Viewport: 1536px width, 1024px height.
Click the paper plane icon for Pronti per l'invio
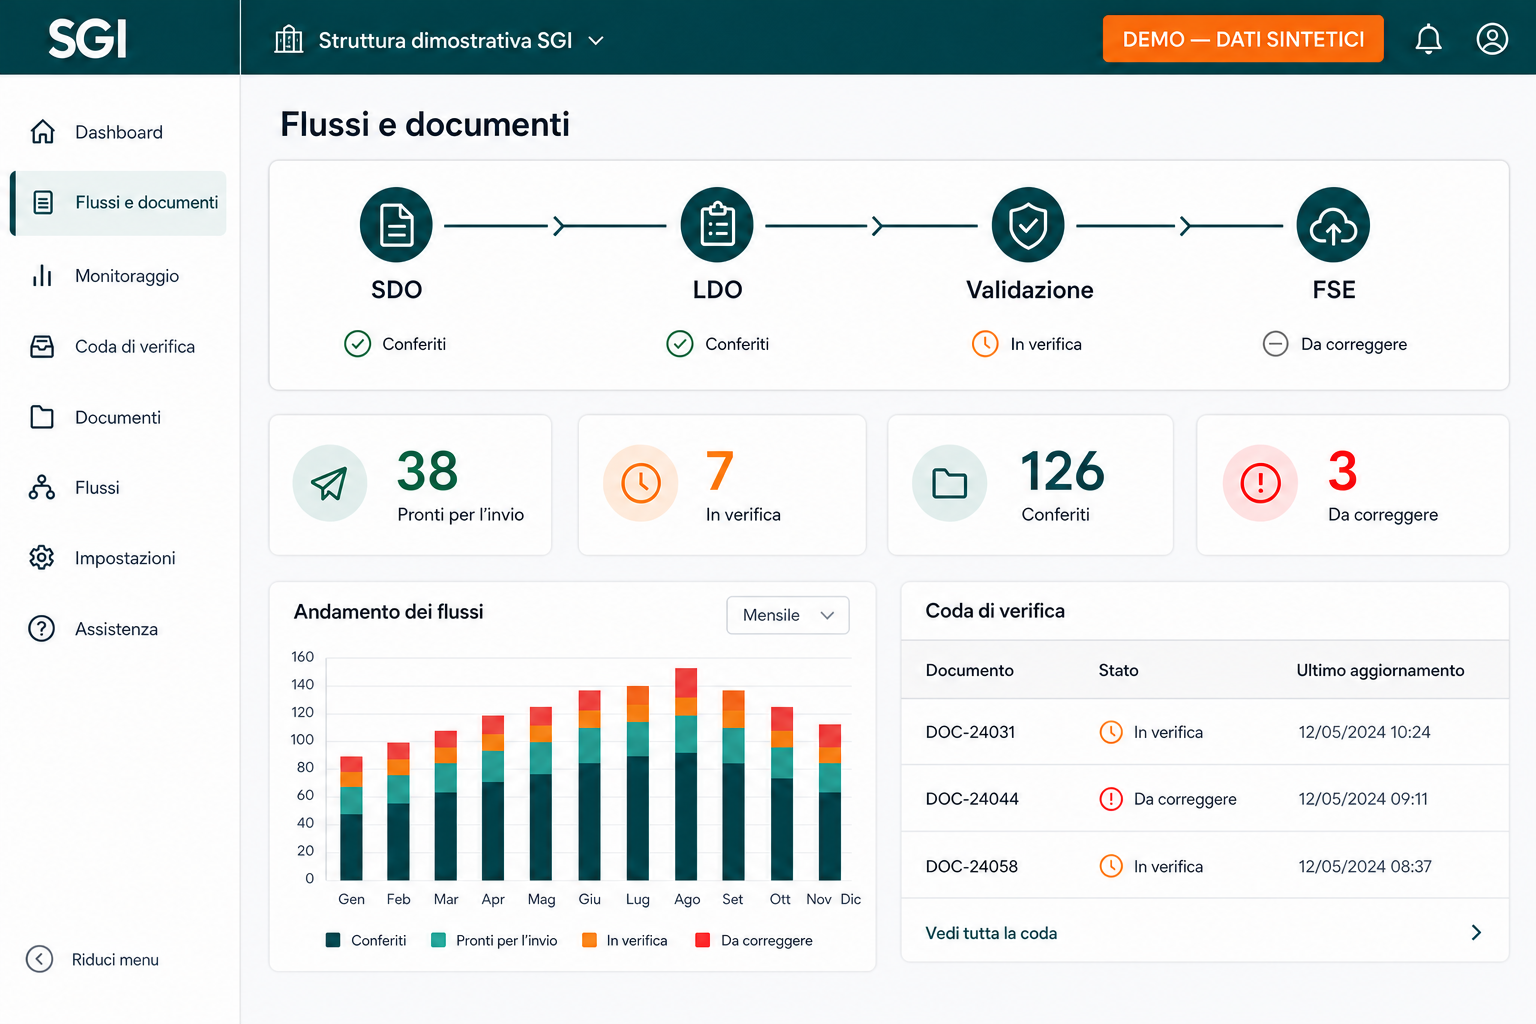pos(330,483)
